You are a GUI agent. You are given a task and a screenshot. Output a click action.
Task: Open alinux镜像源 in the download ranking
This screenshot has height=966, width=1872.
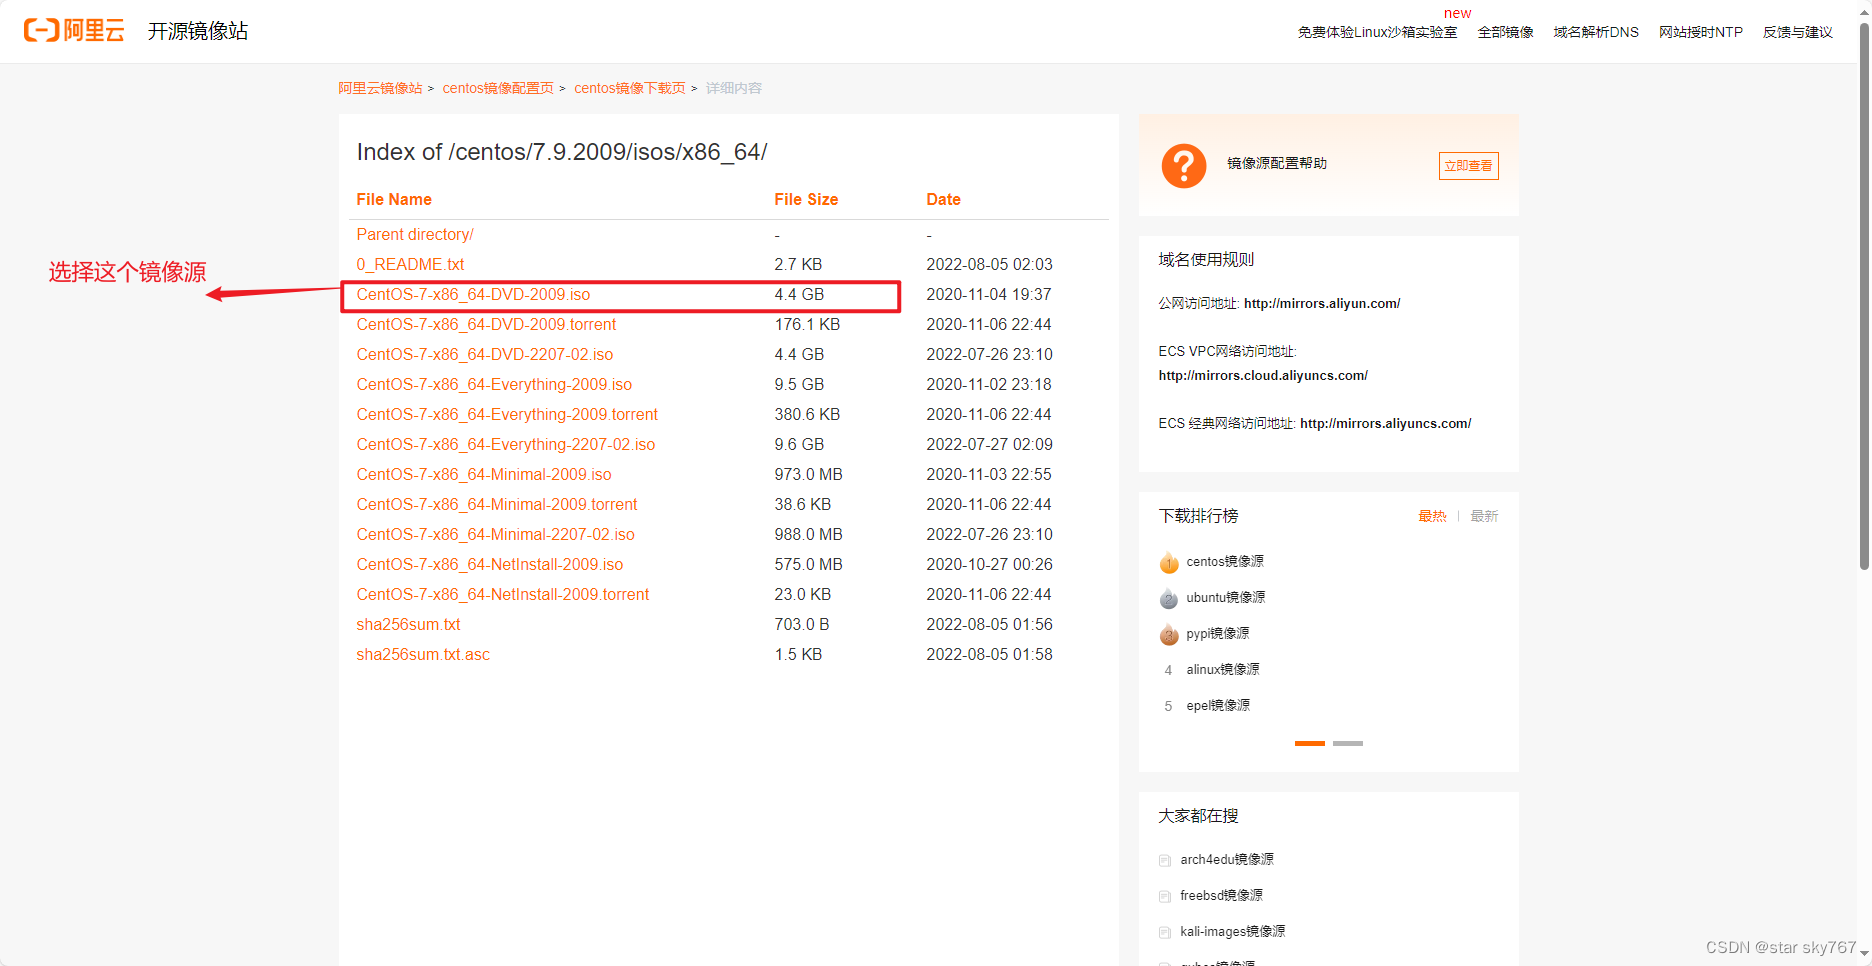[1223, 670]
